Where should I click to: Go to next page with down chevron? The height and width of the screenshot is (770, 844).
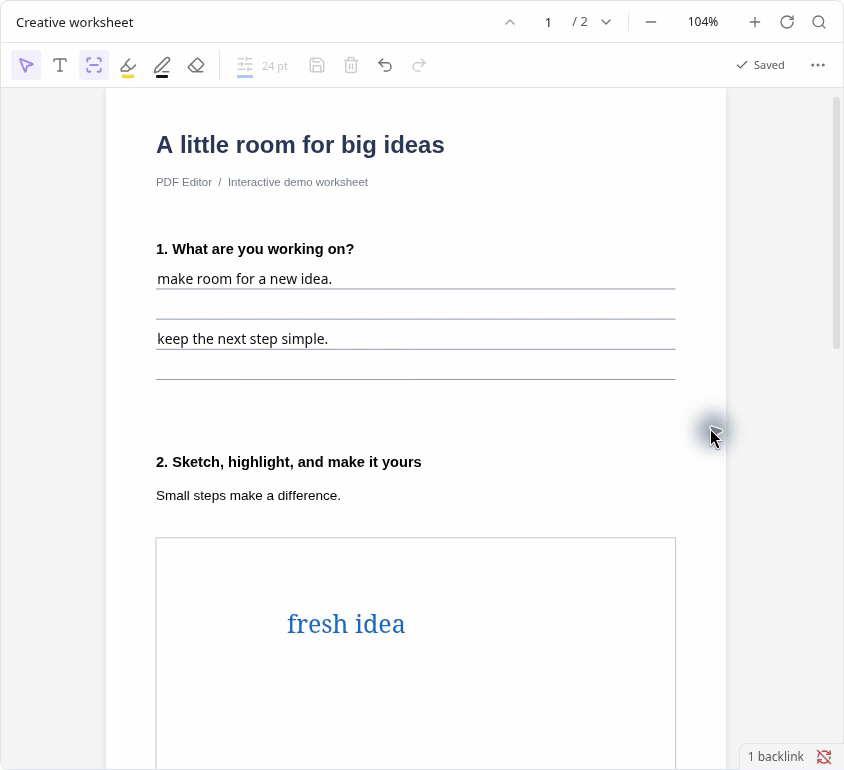point(606,22)
